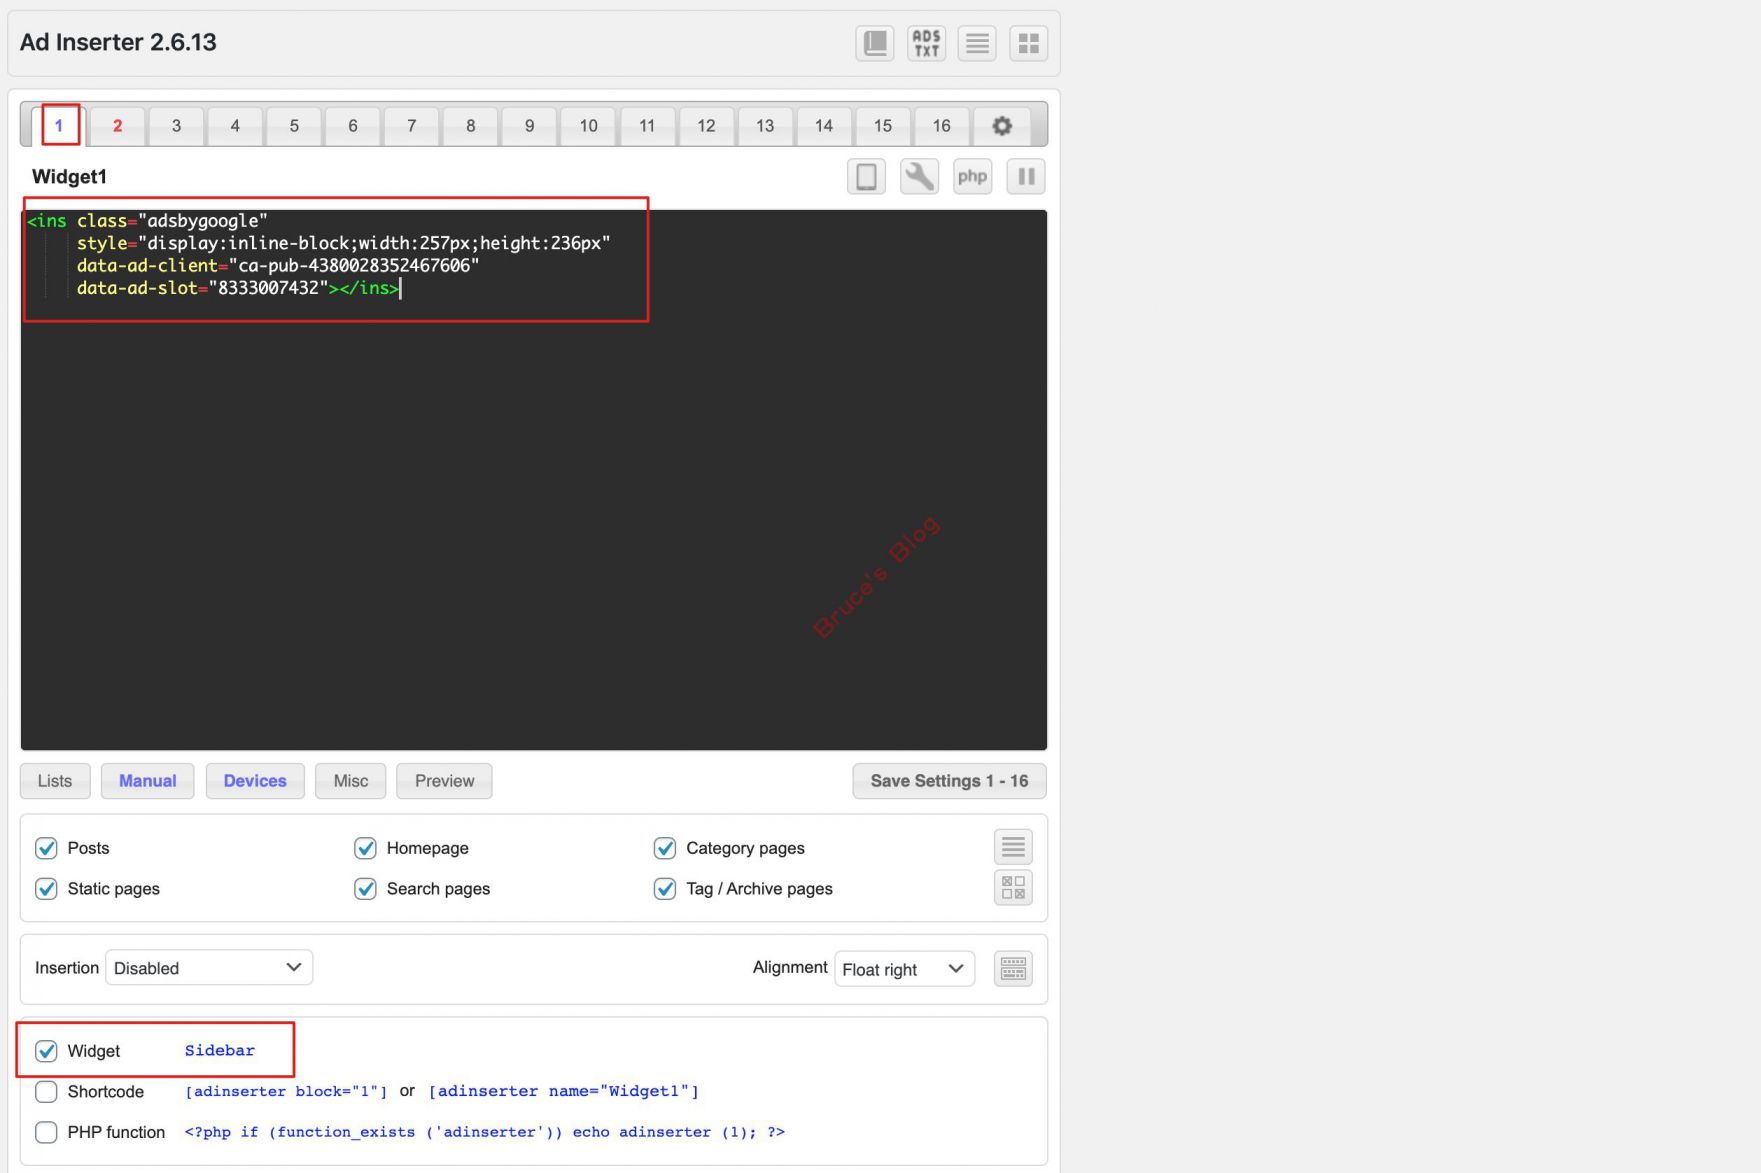
Task: Switch to block tab 3
Action: pyautogui.click(x=176, y=126)
